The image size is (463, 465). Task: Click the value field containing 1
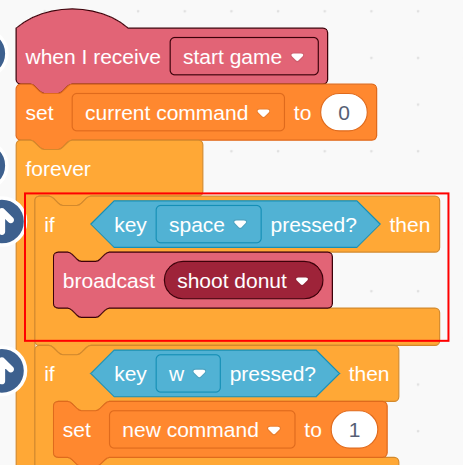click(354, 430)
